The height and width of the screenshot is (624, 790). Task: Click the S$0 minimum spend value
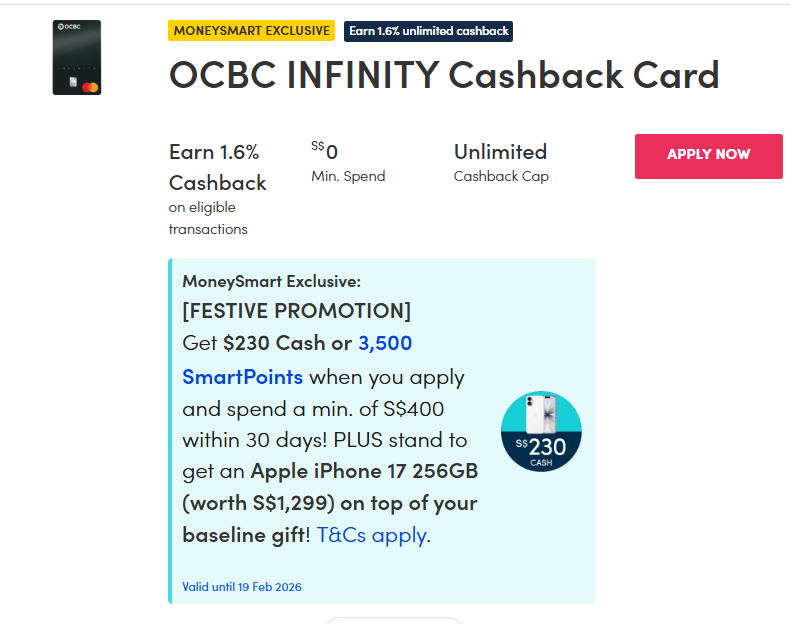coord(325,151)
